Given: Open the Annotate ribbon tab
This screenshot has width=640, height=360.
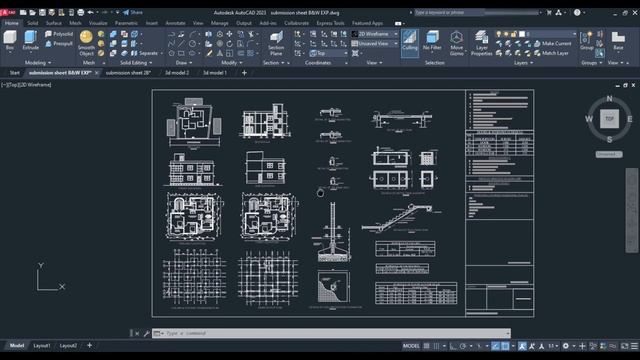Looking at the screenshot, I should (176, 23).
